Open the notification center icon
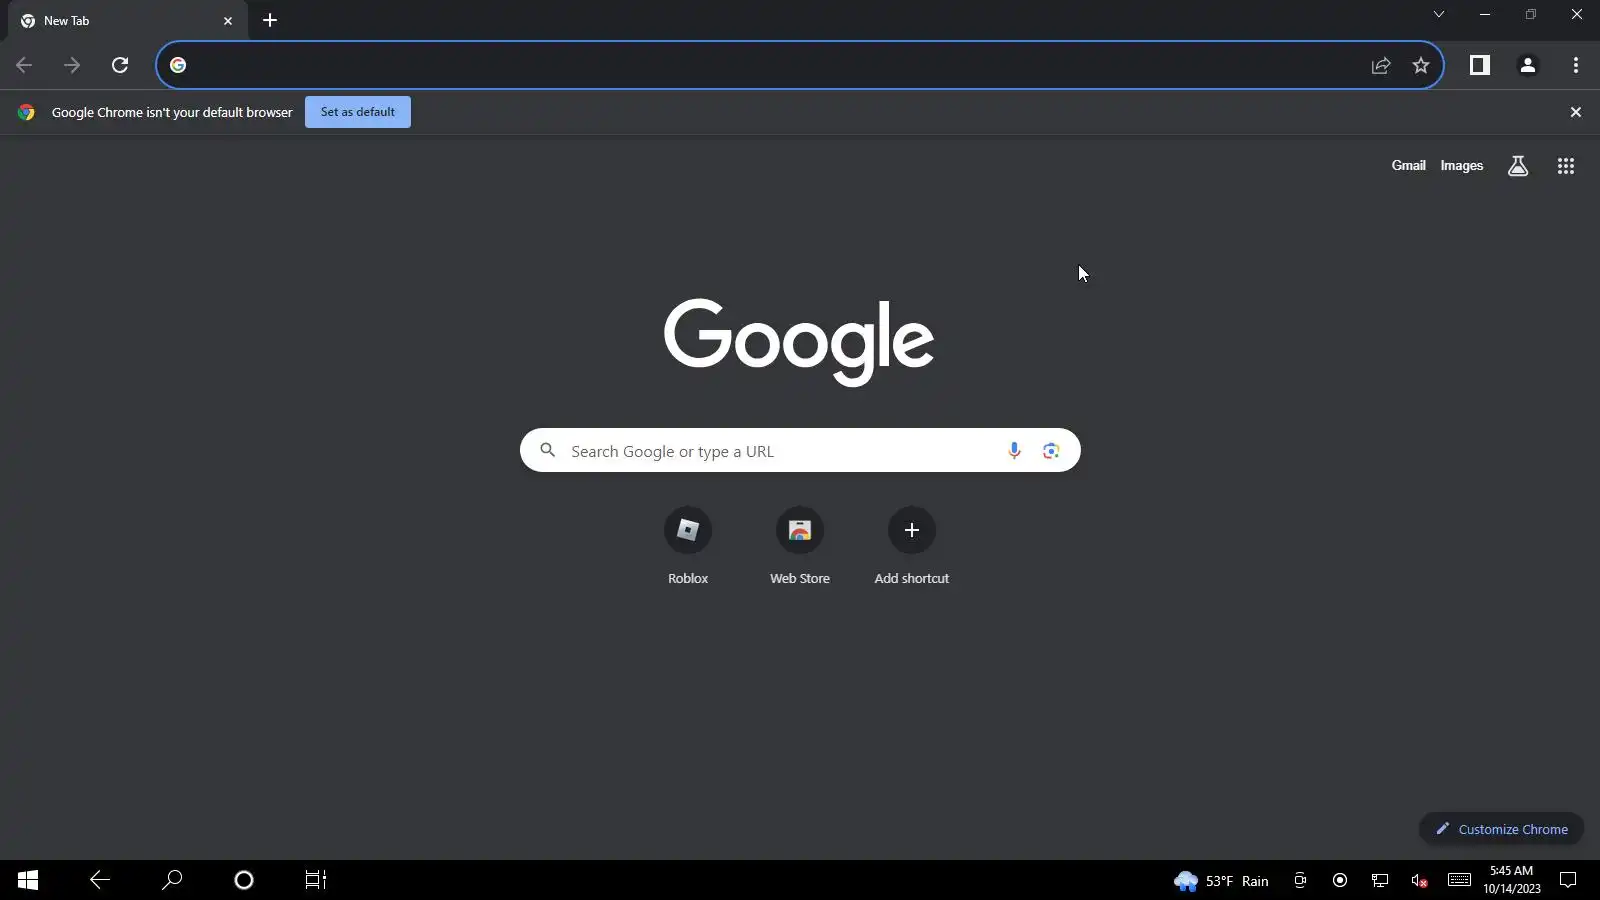 pyautogui.click(x=1568, y=880)
